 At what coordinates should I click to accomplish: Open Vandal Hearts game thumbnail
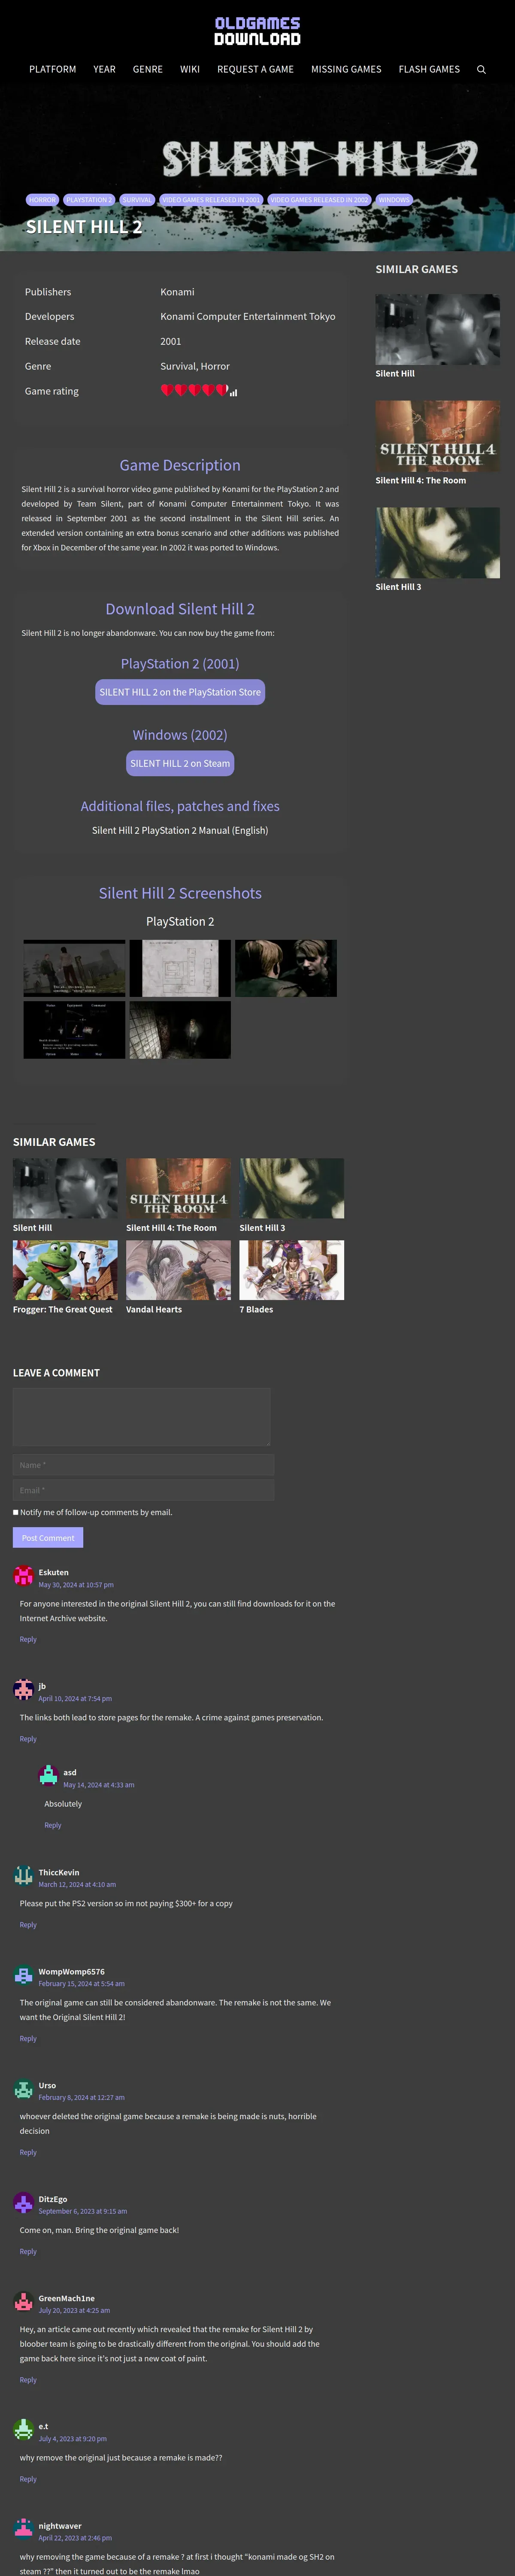pyautogui.click(x=178, y=1270)
